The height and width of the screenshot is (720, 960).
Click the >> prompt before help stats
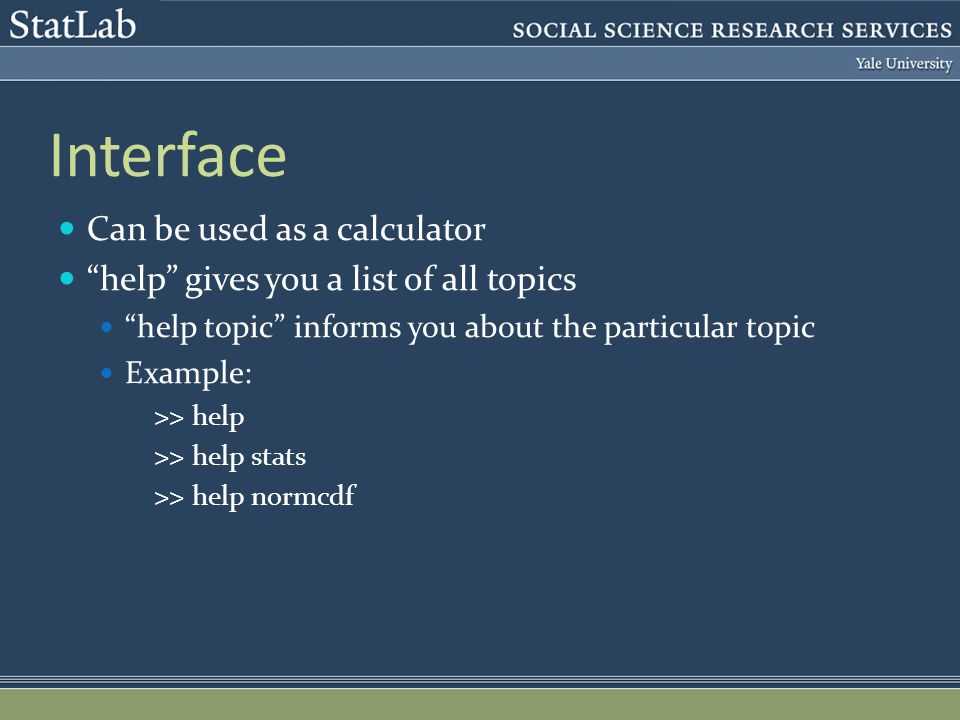pyautogui.click(x=169, y=459)
